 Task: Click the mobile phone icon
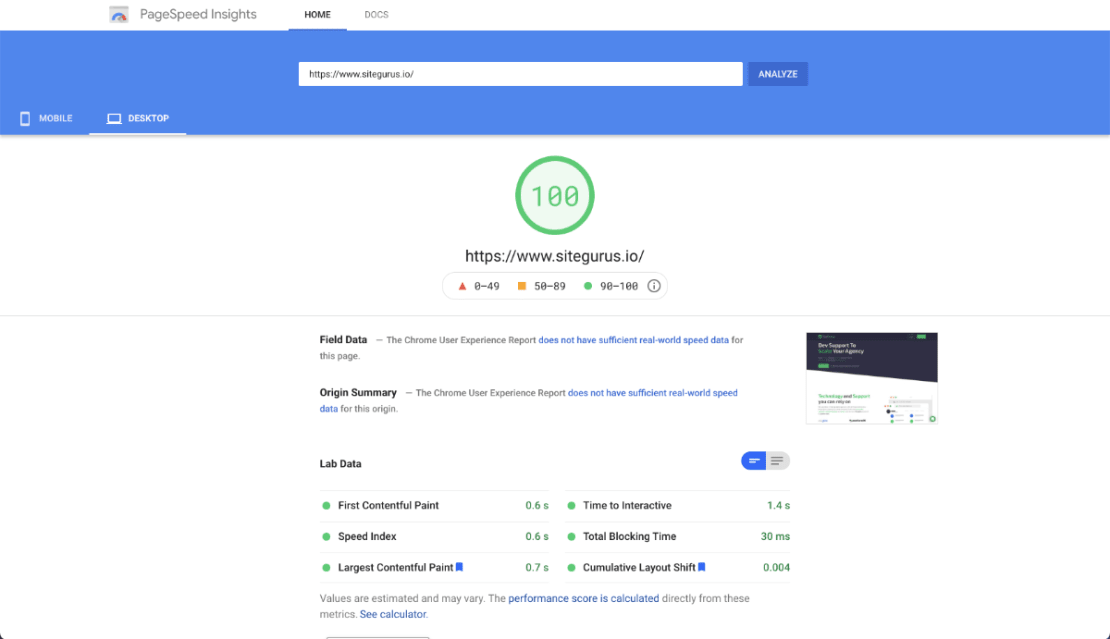pyautogui.click(x=25, y=118)
